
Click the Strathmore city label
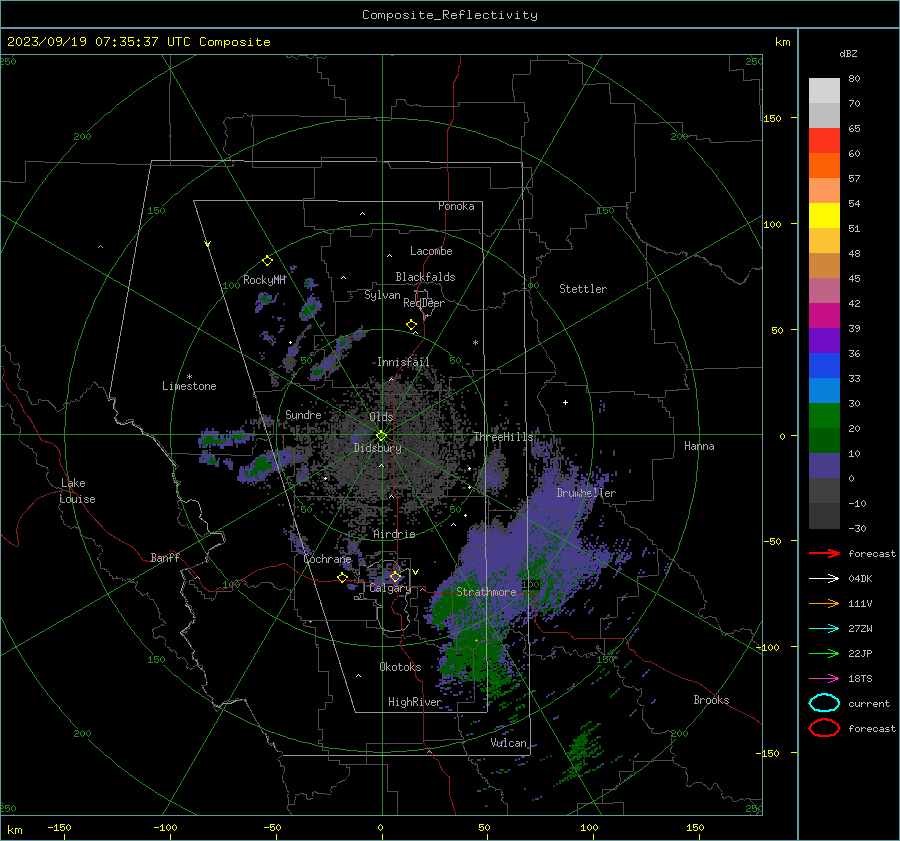click(x=486, y=592)
